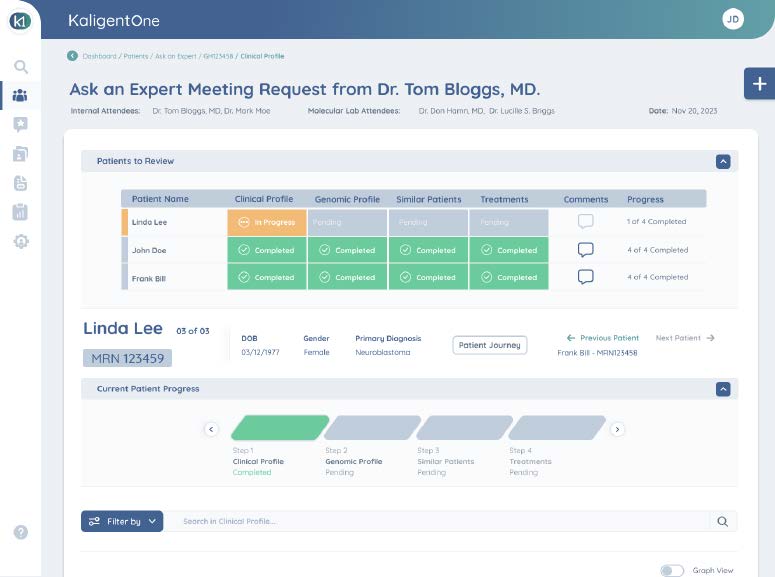775x577 pixels.
Task: Click the Patient Journey button
Action: coord(489,345)
